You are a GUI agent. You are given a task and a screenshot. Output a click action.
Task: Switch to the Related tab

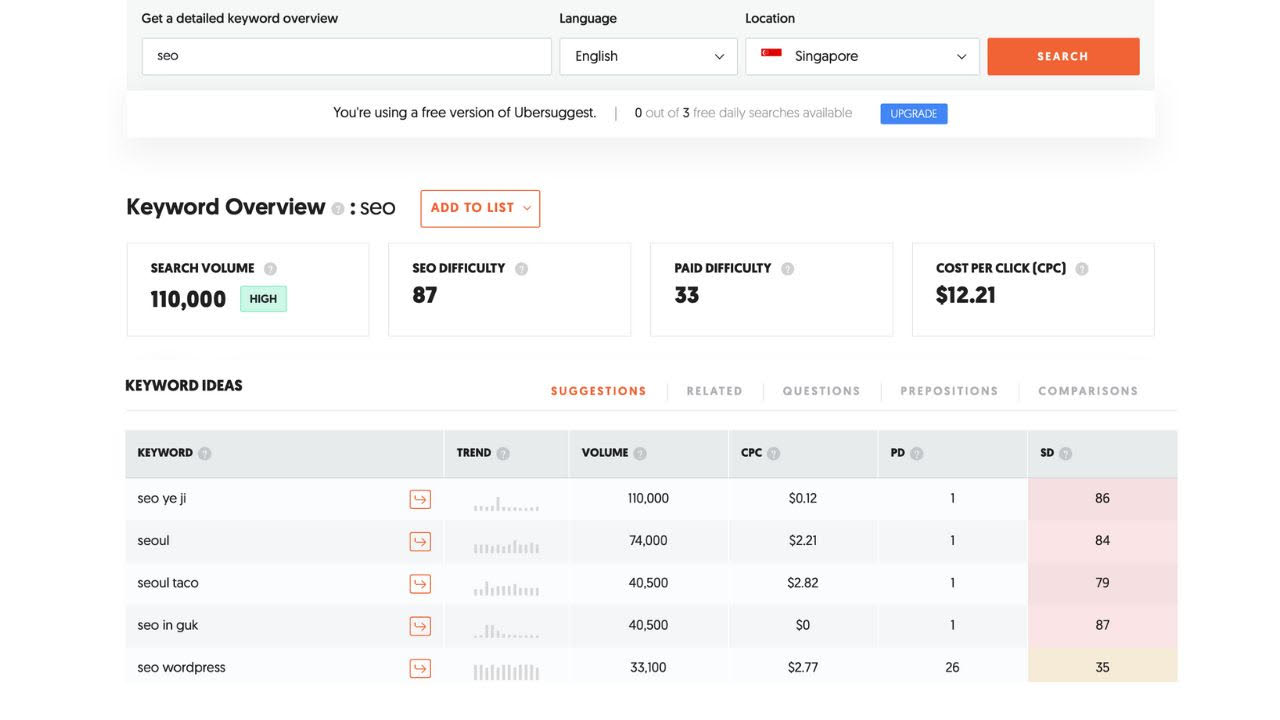tap(714, 391)
